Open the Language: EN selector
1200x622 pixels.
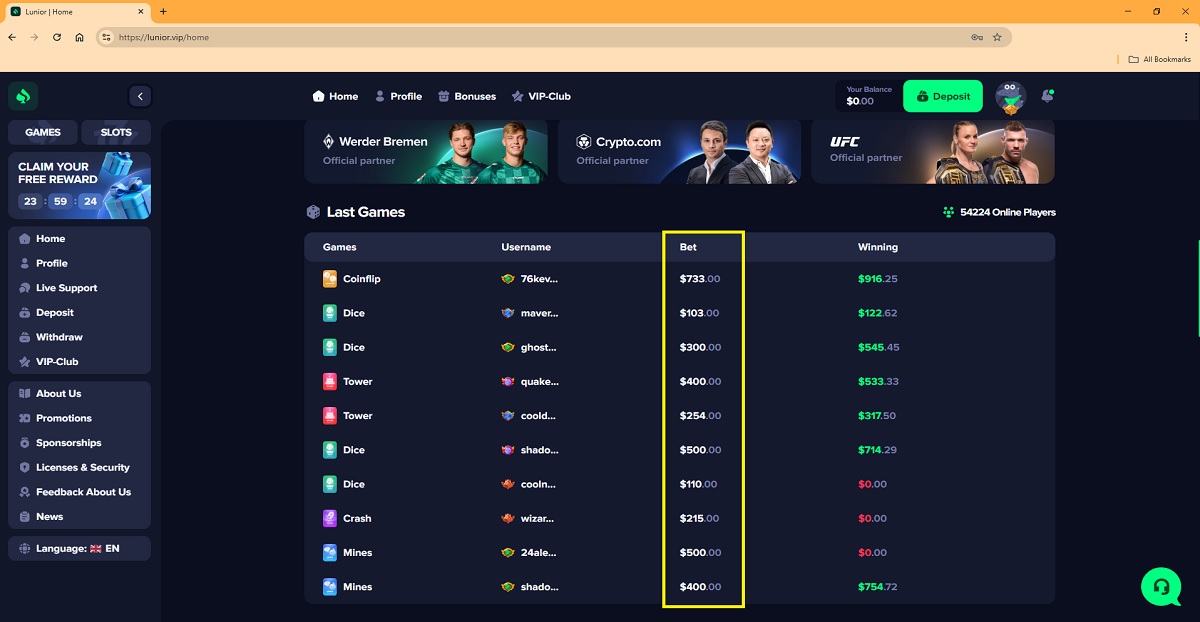pos(79,548)
